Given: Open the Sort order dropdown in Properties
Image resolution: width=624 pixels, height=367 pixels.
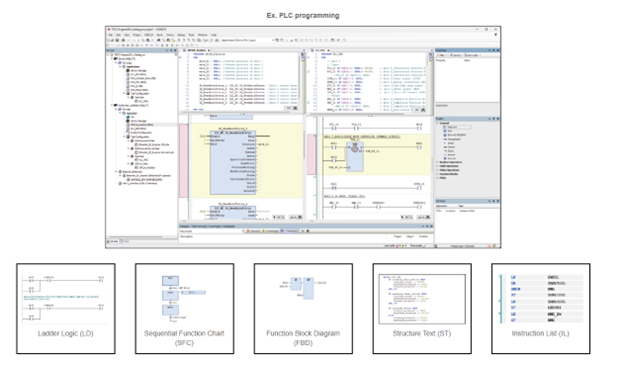Looking at the screenshot, I should [x=473, y=55].
